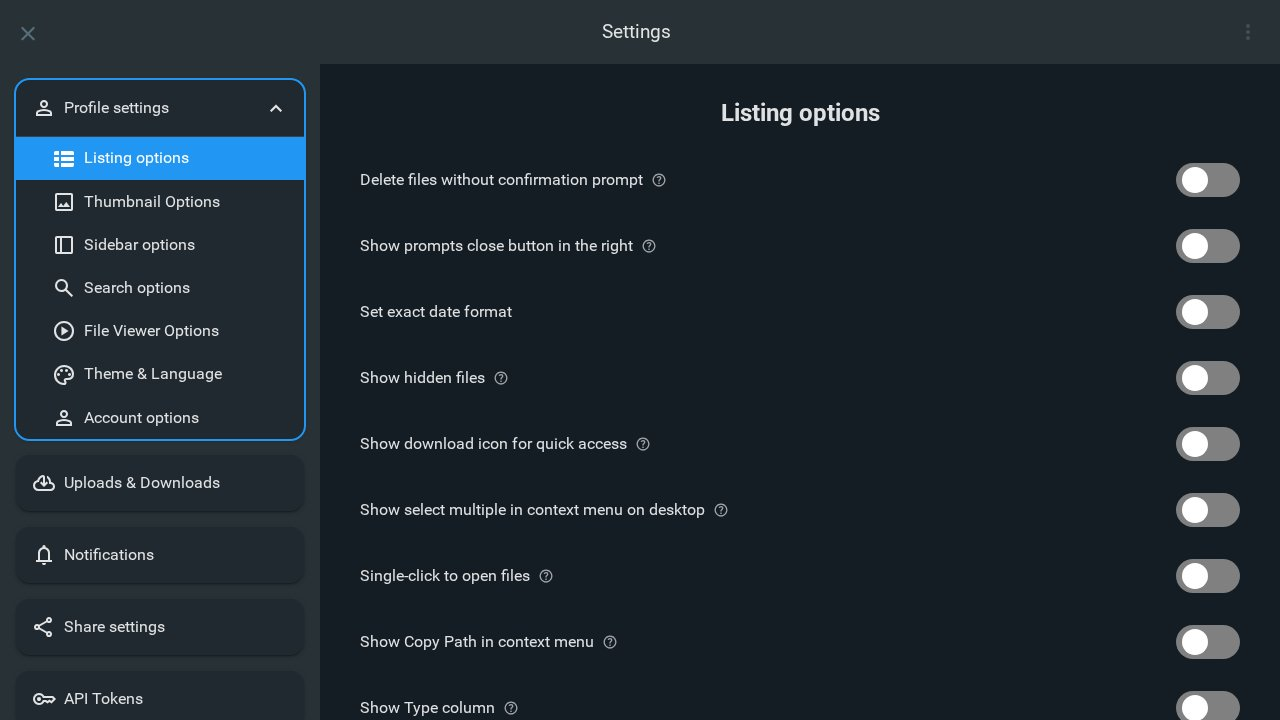Go to Sidebar options
1280x720 pixels.
tap(160, 245)
